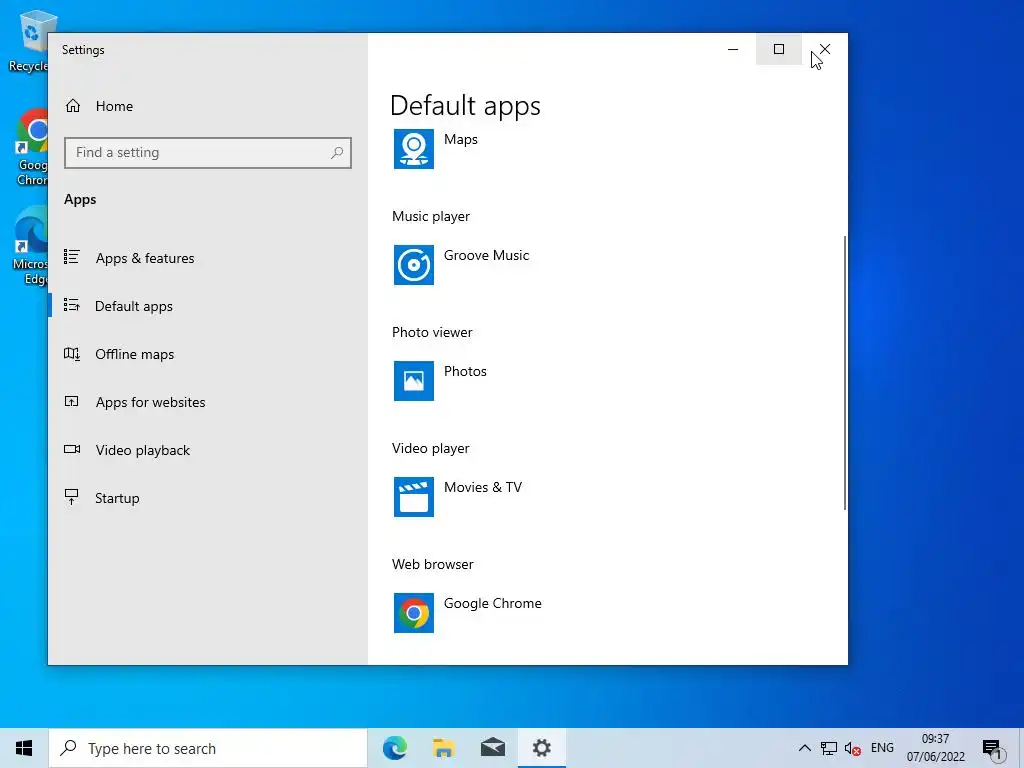This screenshot has width=1024, height=768.
Task: Open the Maps default app icon
Action: click(x=413, y=149)
